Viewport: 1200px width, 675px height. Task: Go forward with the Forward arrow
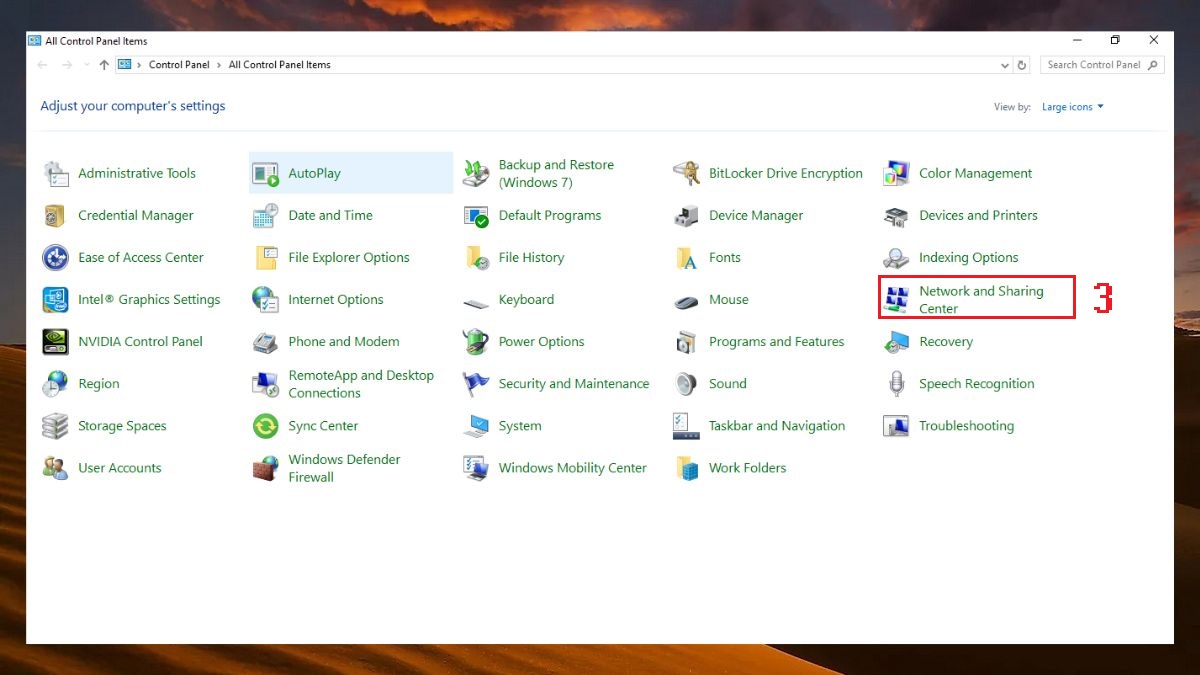pyautogui.click(x=67, y=65)
